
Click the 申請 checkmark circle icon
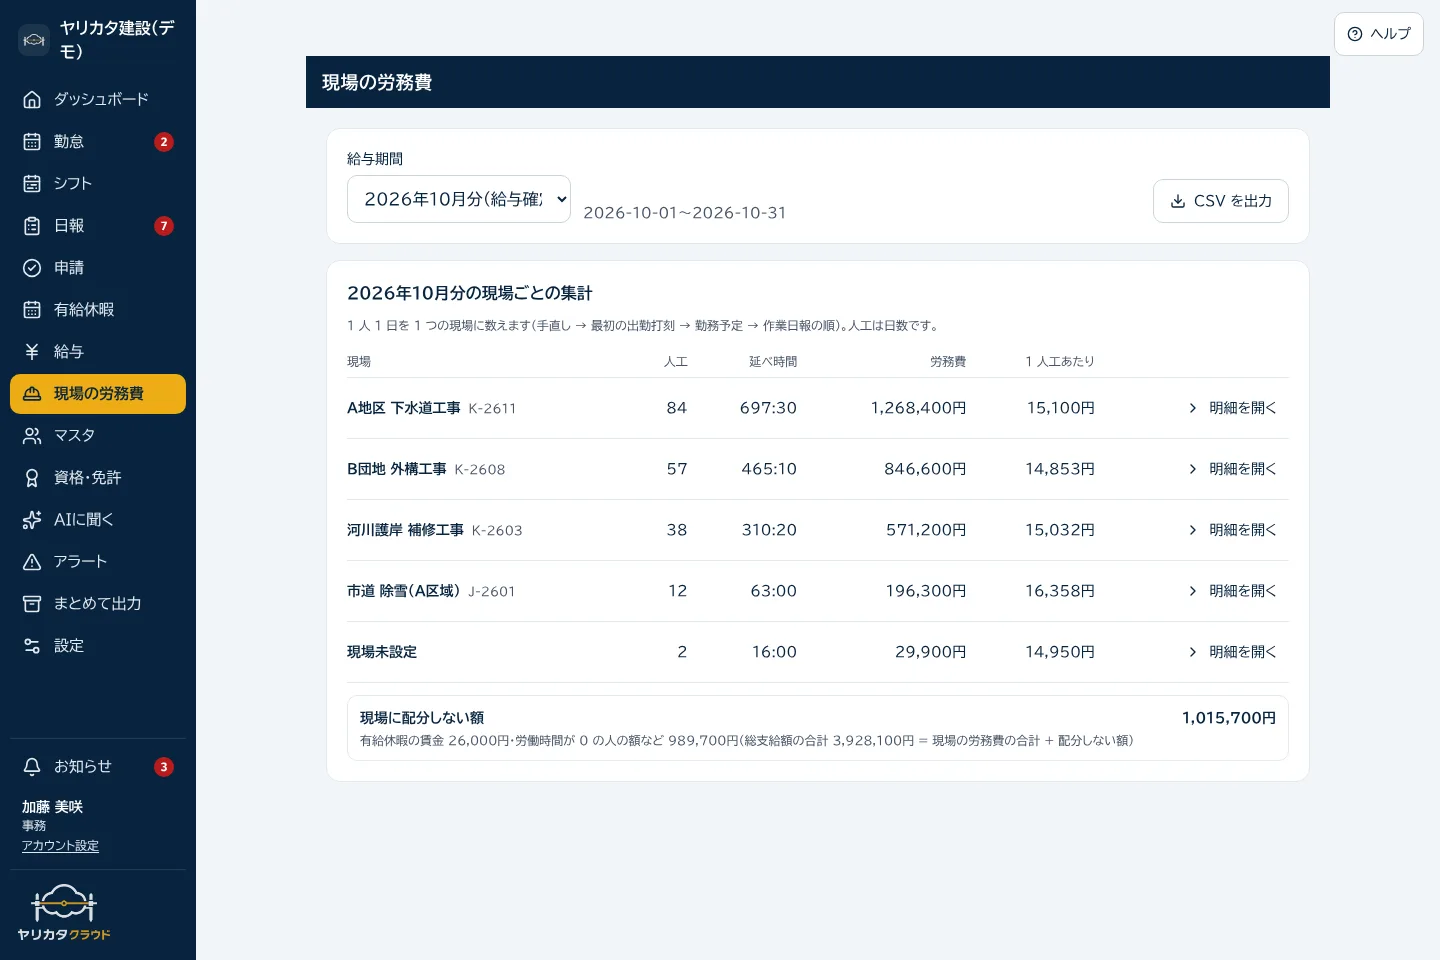tap(32, 267)
